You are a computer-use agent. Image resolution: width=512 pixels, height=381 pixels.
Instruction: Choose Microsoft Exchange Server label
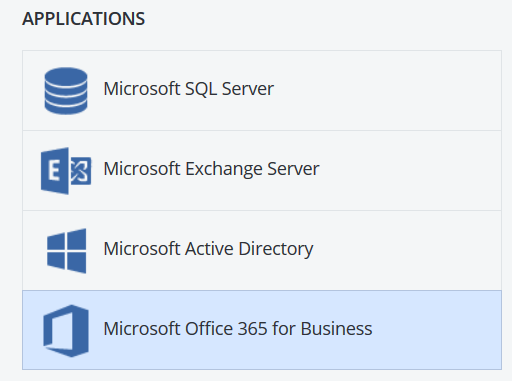pyautogui.click(x=211, y=169)
